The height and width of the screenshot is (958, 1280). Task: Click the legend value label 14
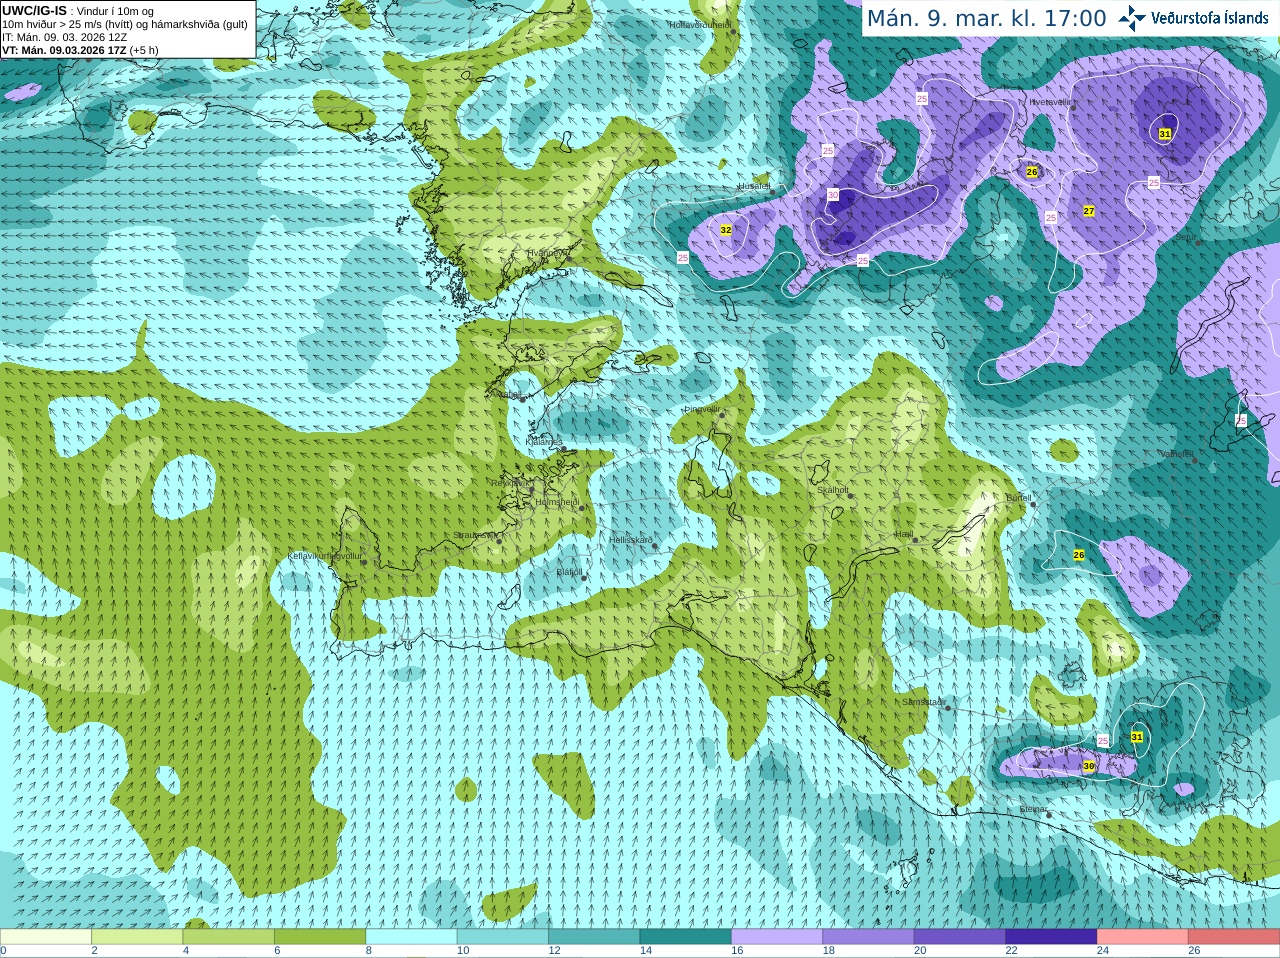pyautogui.click(x=646, y=951)
